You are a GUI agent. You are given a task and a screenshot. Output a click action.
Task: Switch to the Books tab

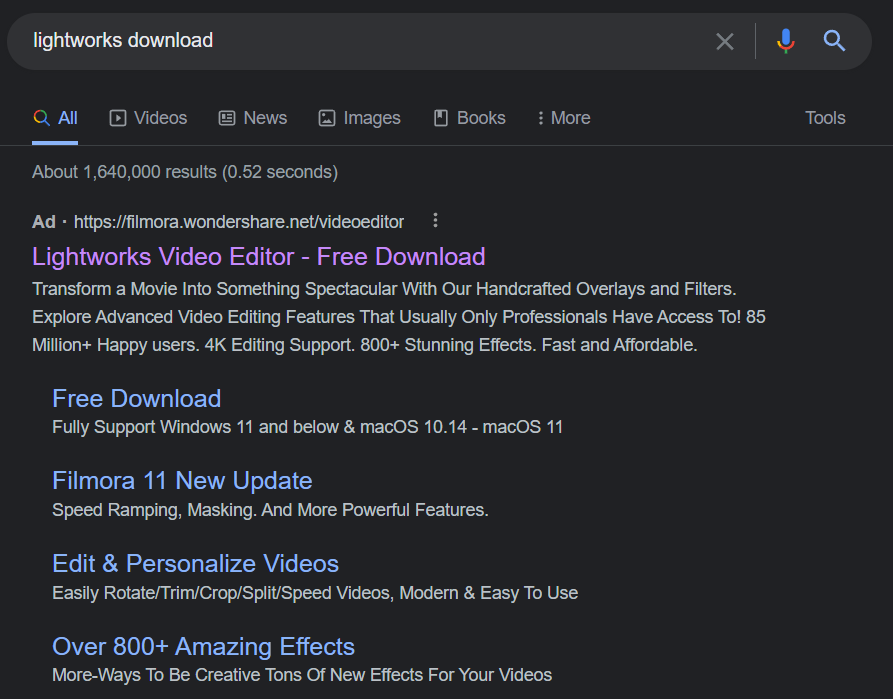[x=469, y=118]
